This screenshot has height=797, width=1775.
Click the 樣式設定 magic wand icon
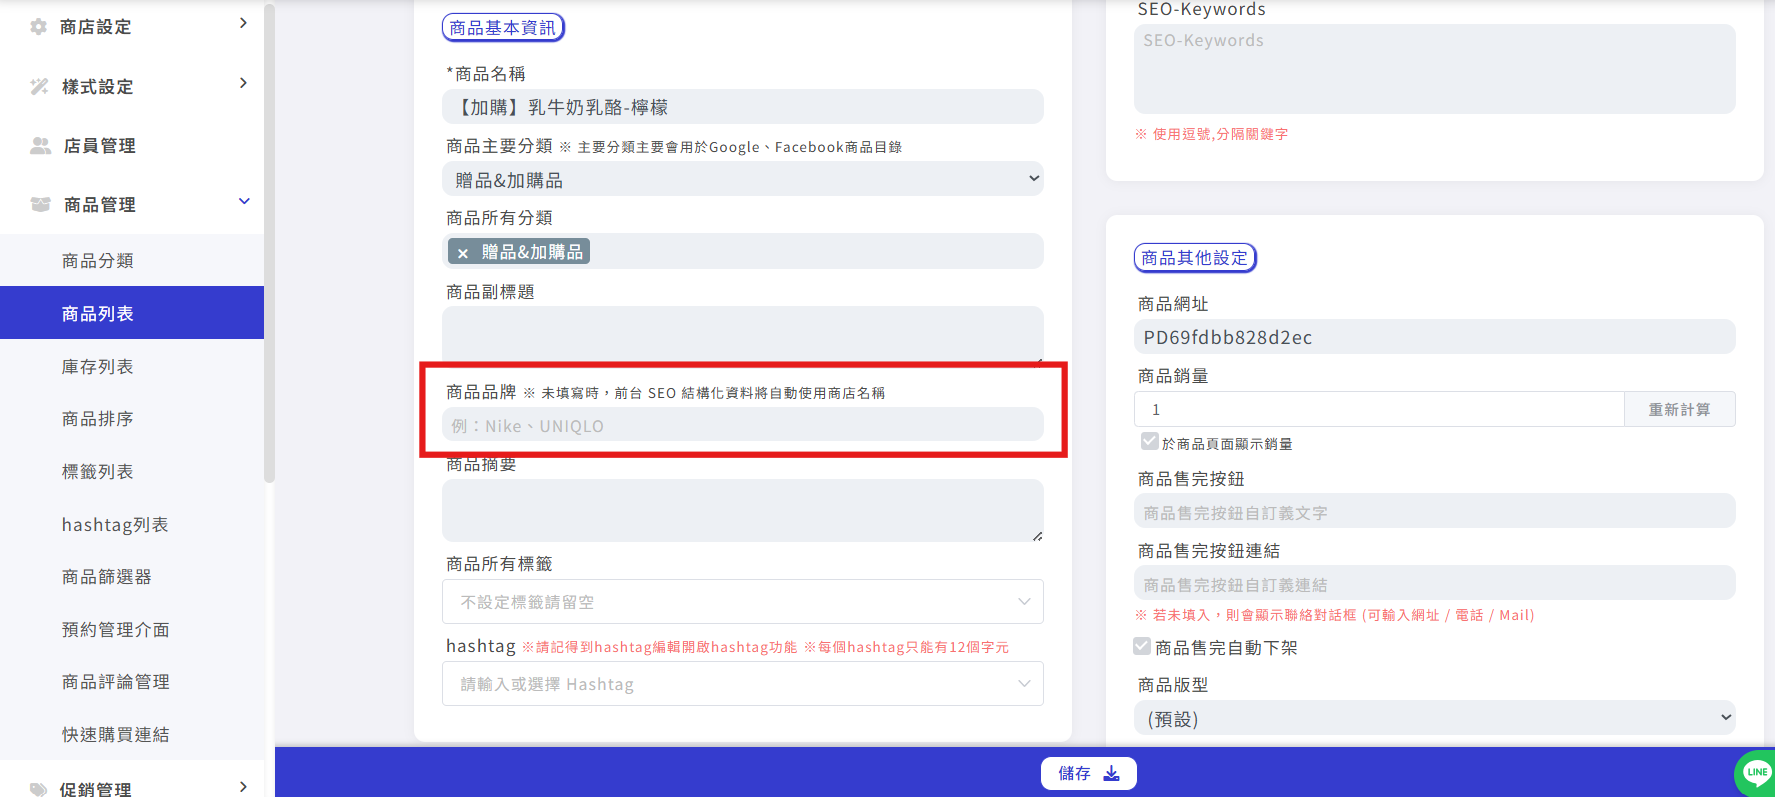39,87
